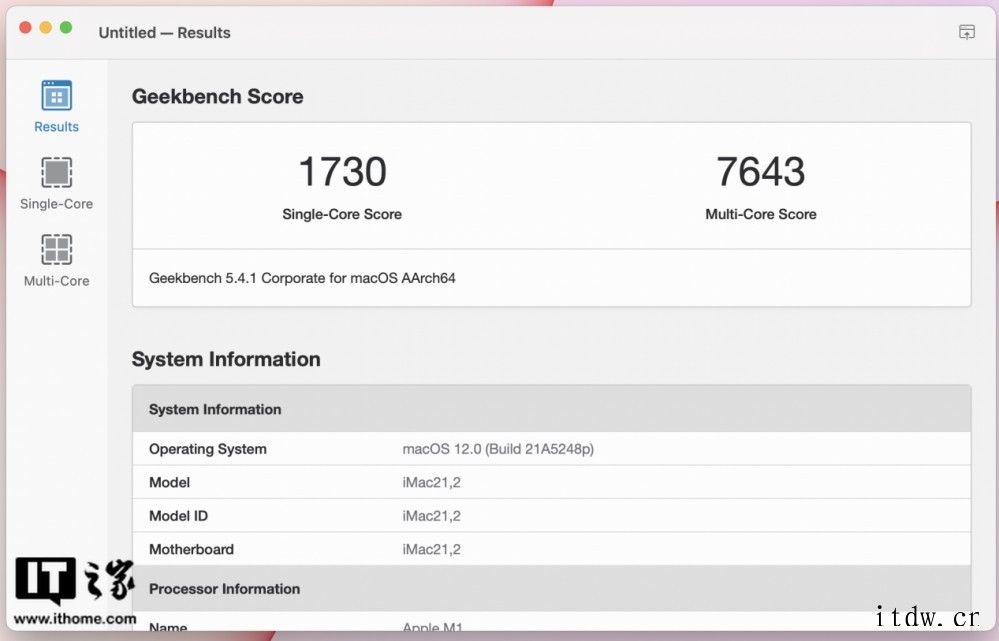Click the Multi-Core Score label

(x=761, y=214)
